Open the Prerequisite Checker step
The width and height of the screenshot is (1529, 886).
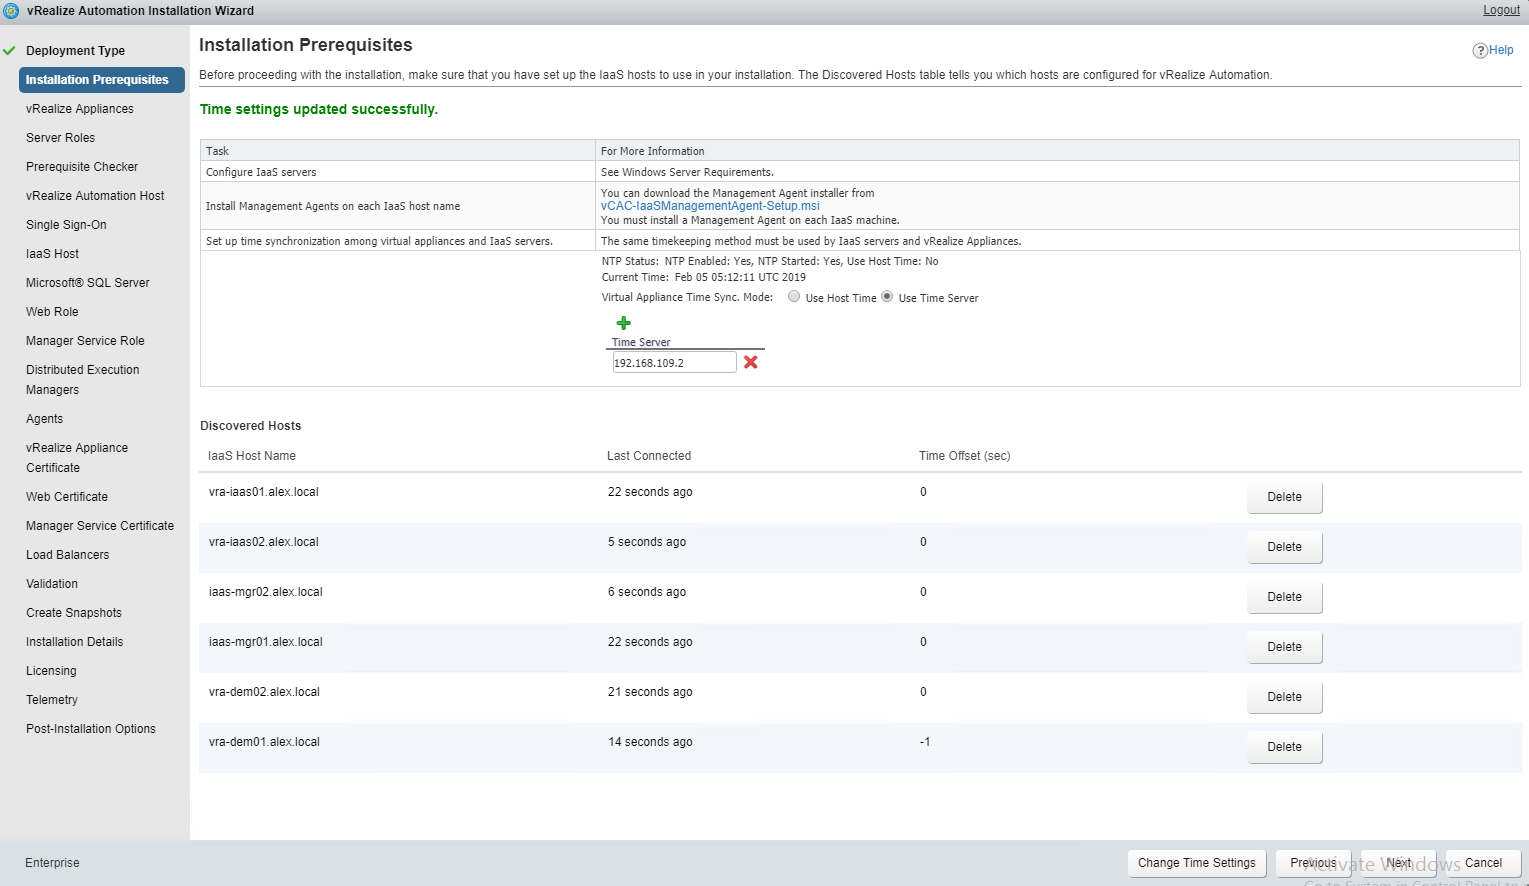click(x=82, y=167)
